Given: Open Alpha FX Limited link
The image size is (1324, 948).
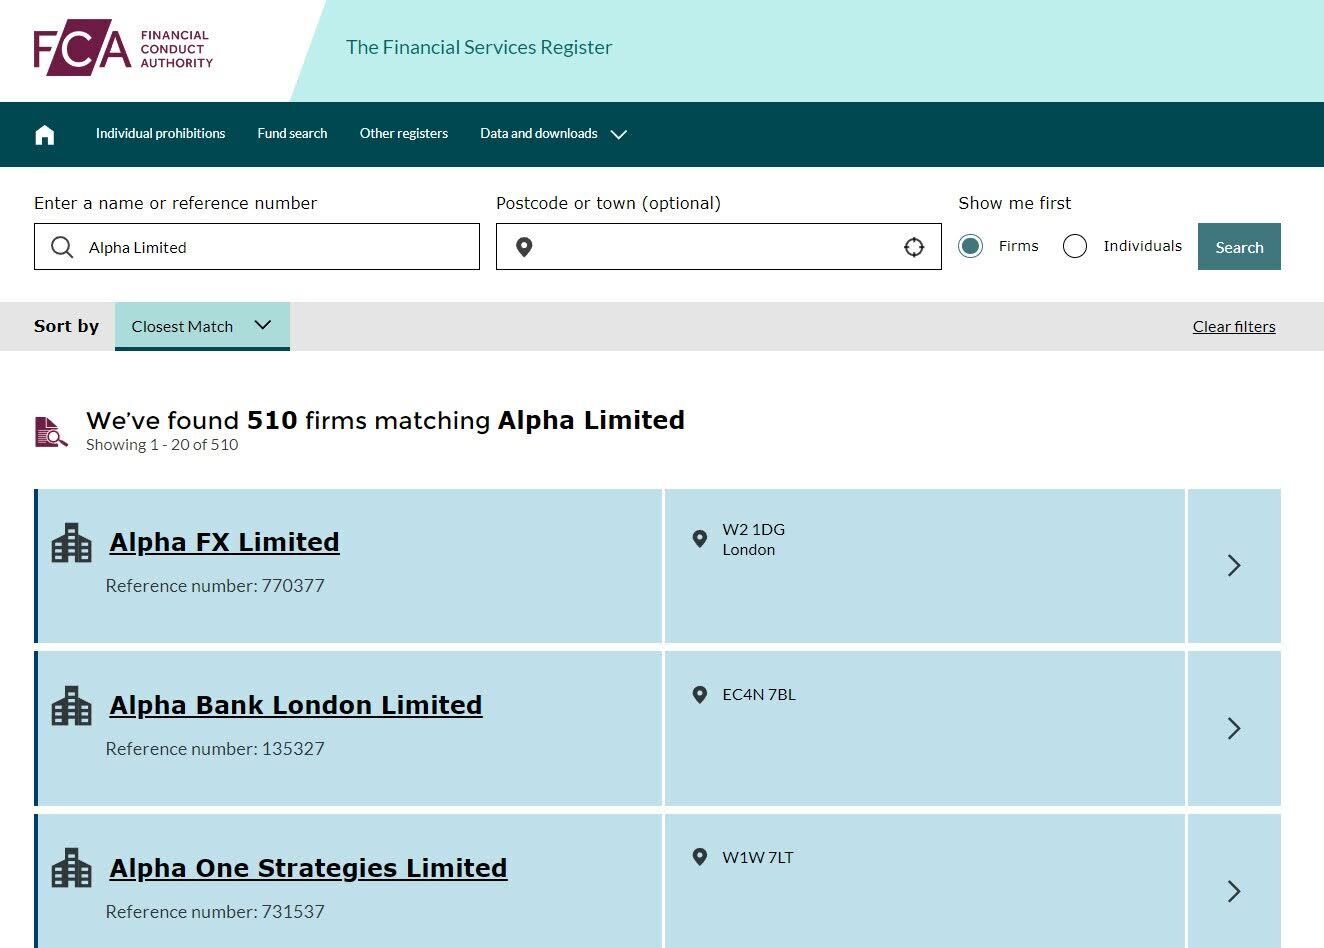Looking at the screenshot, I should tap(224, 542).
